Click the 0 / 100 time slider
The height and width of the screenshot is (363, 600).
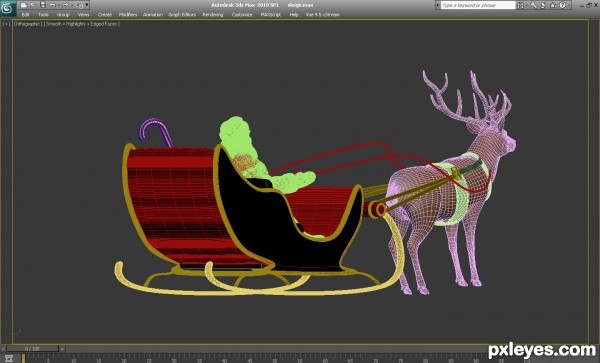[x=32, y=349]
